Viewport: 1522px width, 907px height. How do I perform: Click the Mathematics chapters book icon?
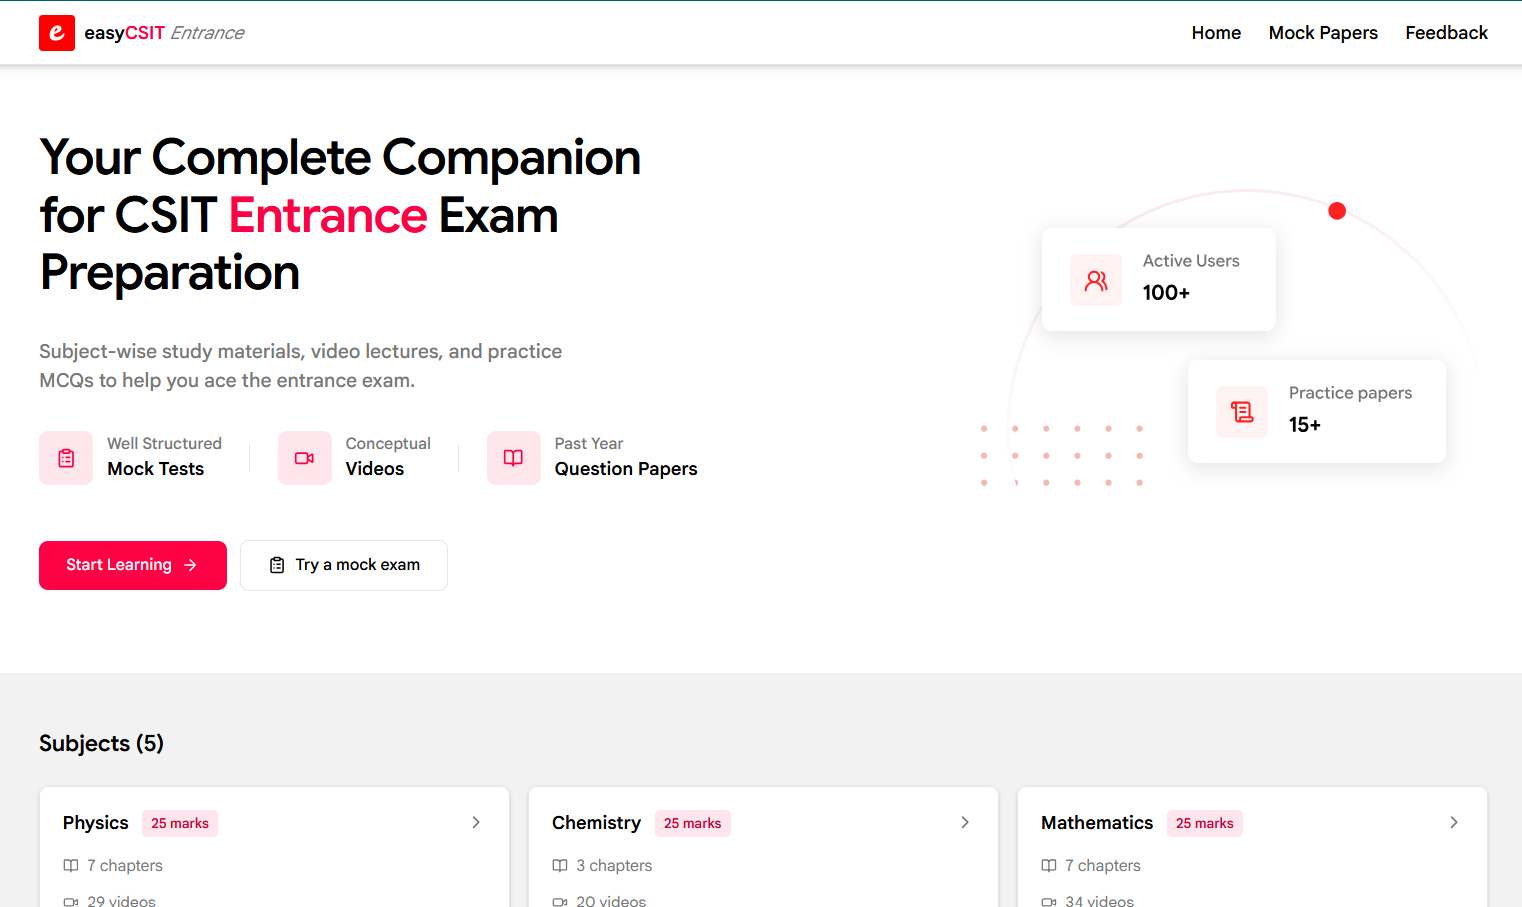coord(1049,866)
